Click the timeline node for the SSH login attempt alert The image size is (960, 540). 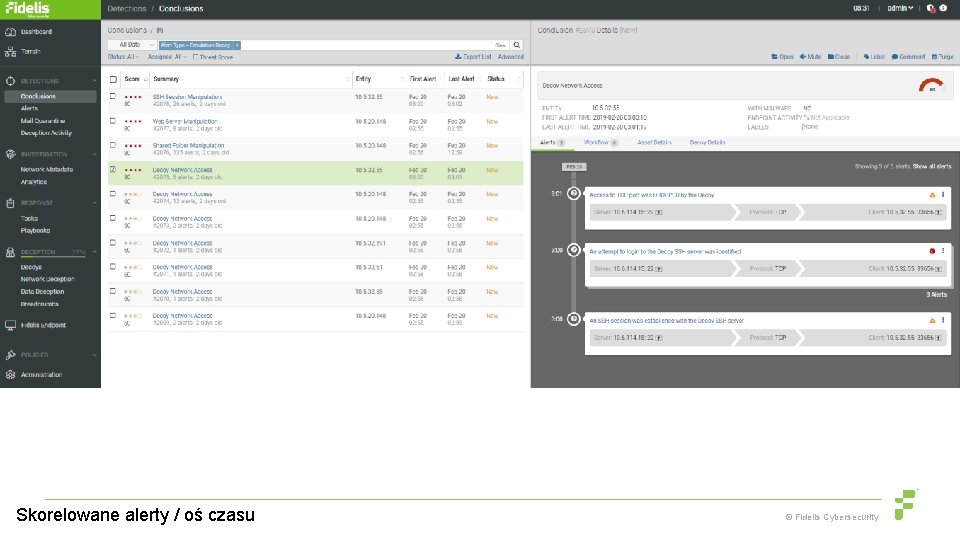[574, 250]
